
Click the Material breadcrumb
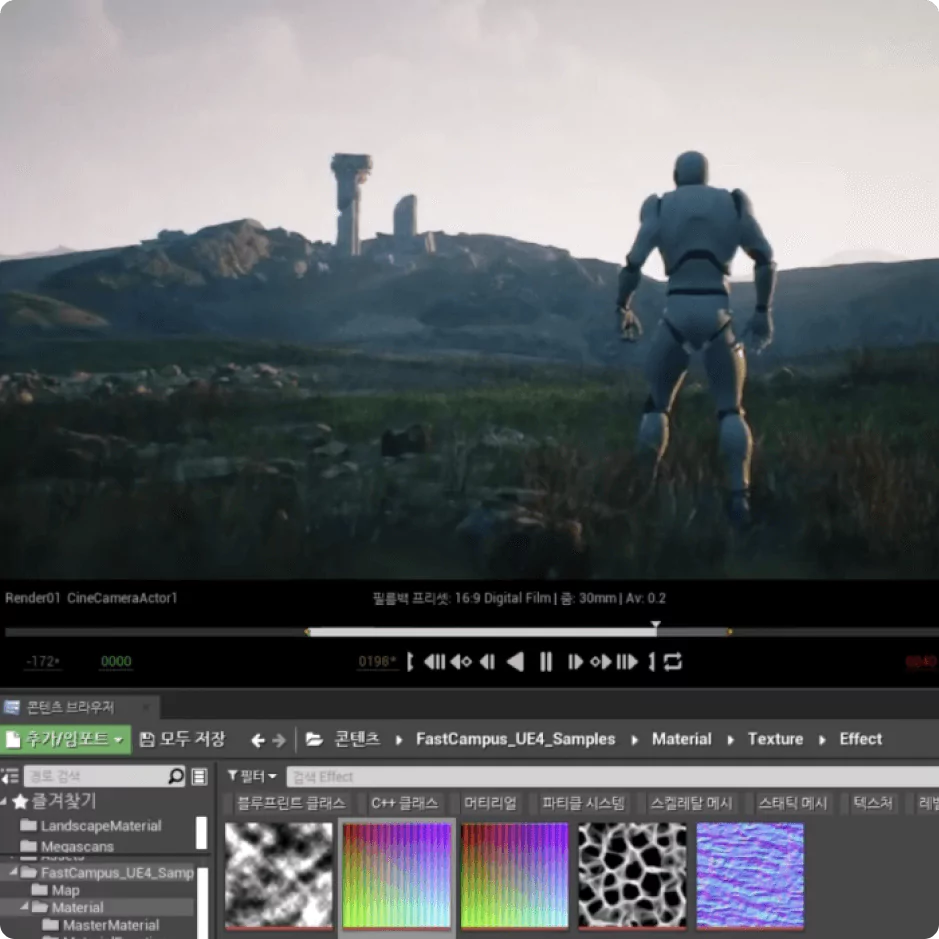681,739
